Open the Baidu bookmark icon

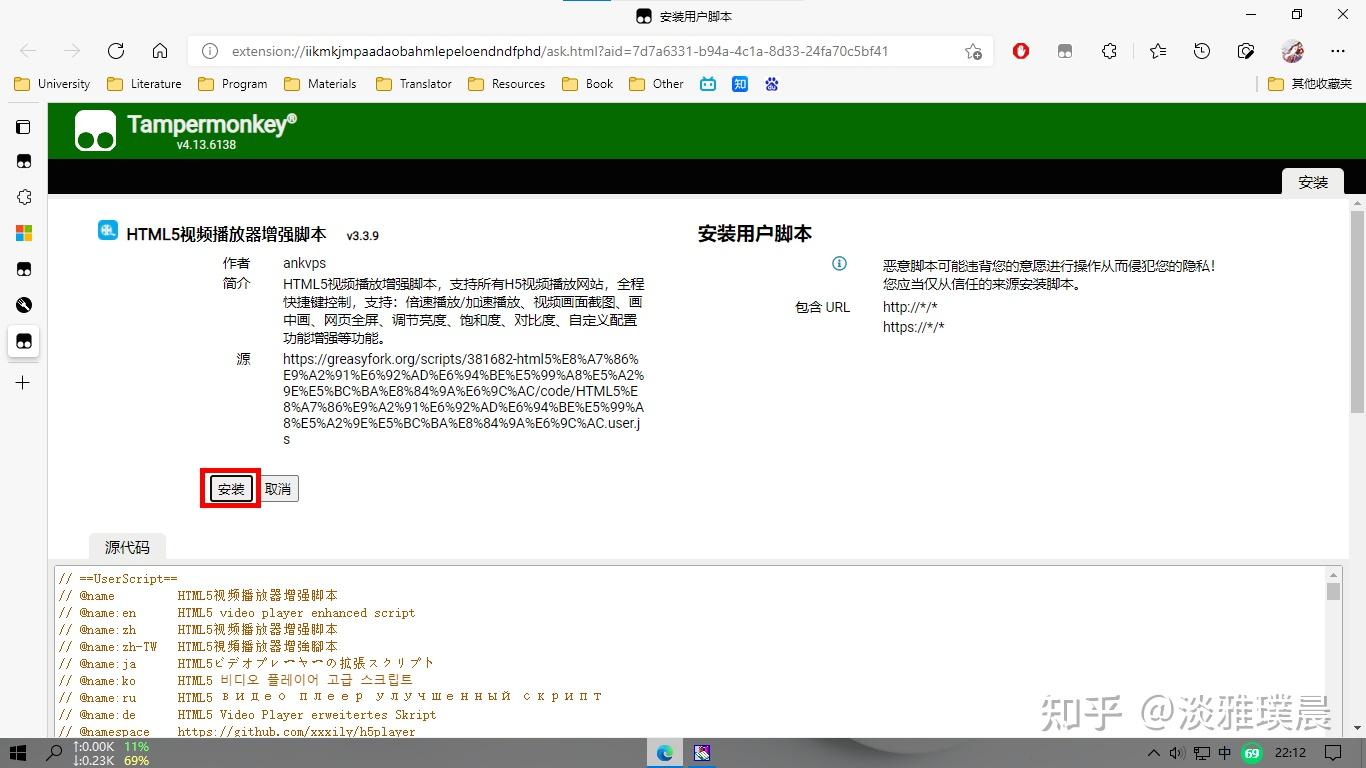click(x=771, y=84)
